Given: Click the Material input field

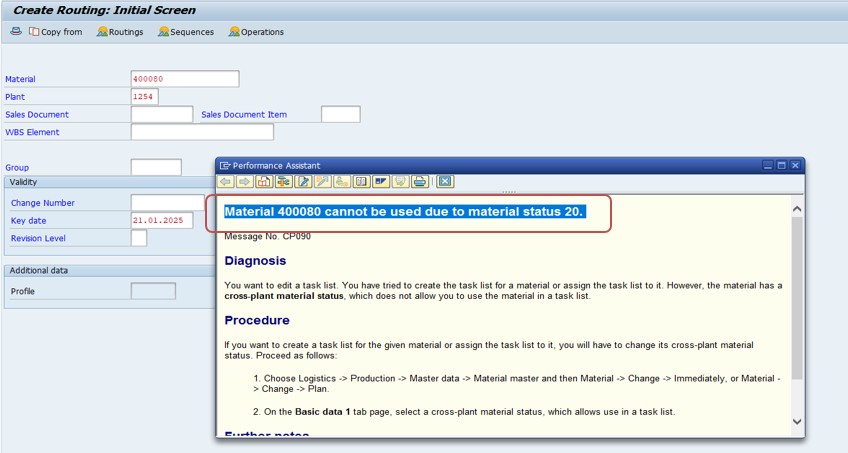Looking at the screenshot, I should click(185, 79).
